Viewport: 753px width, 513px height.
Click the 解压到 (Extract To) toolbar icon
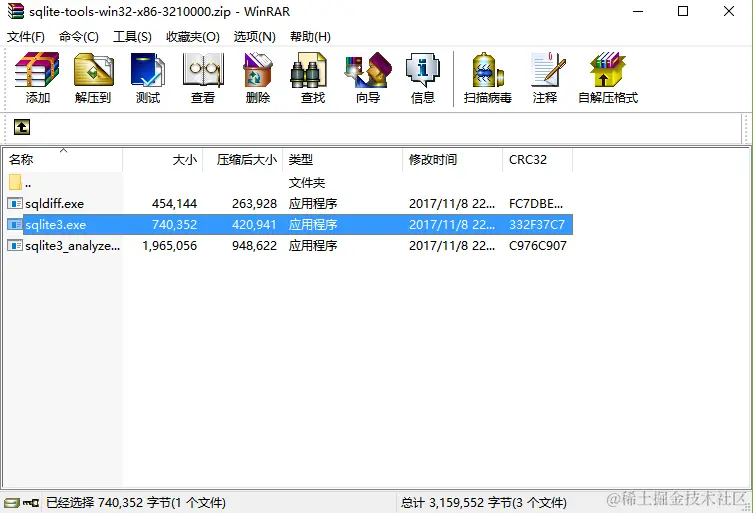[x=93, y=71]
